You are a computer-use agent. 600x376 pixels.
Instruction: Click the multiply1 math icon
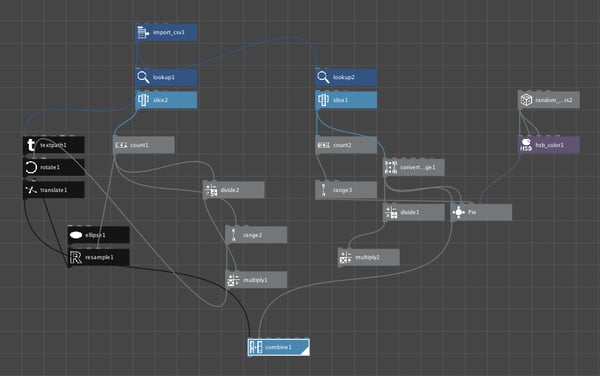point(233,280)
